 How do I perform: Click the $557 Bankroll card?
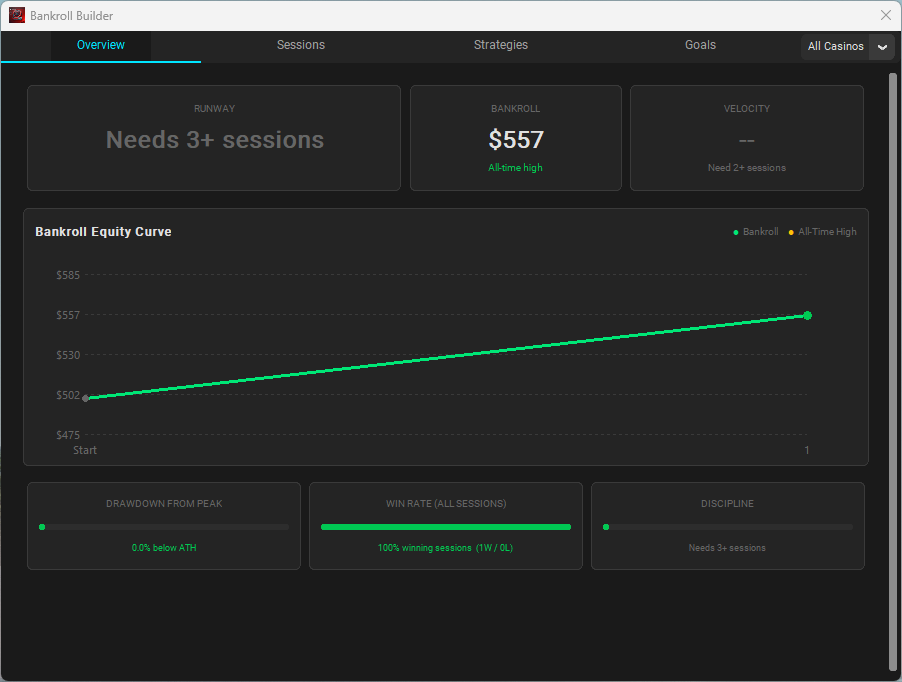pos(516,139)
